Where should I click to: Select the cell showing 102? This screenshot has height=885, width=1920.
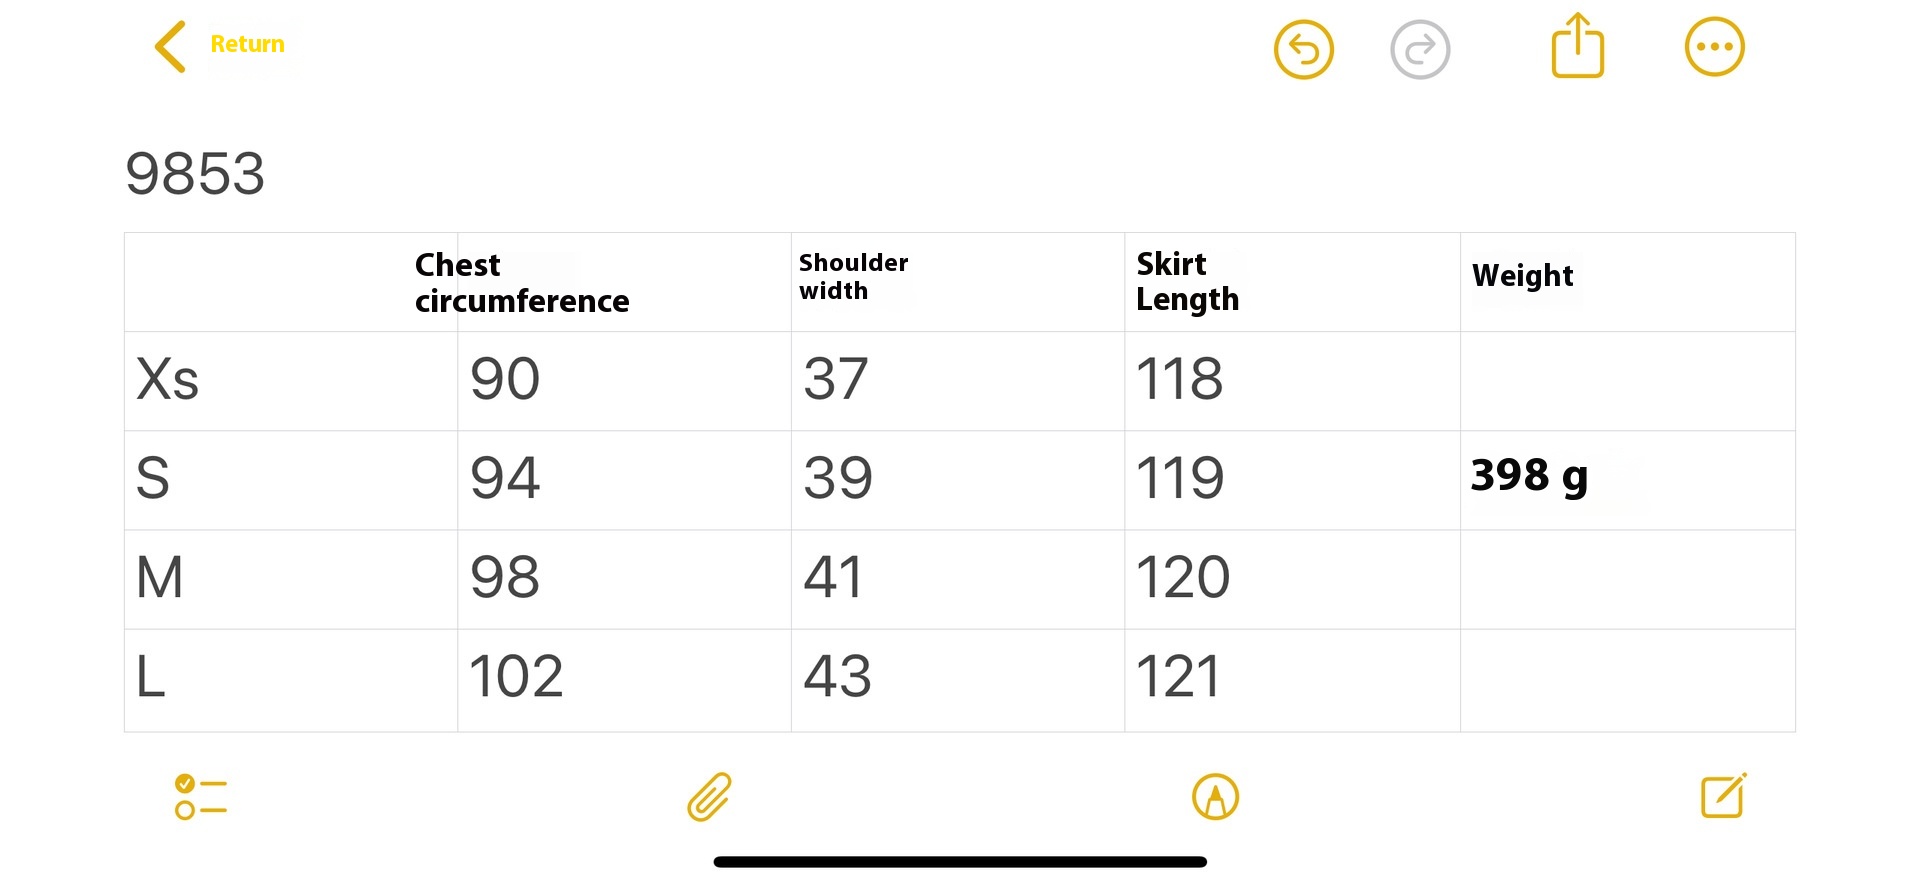516,676
